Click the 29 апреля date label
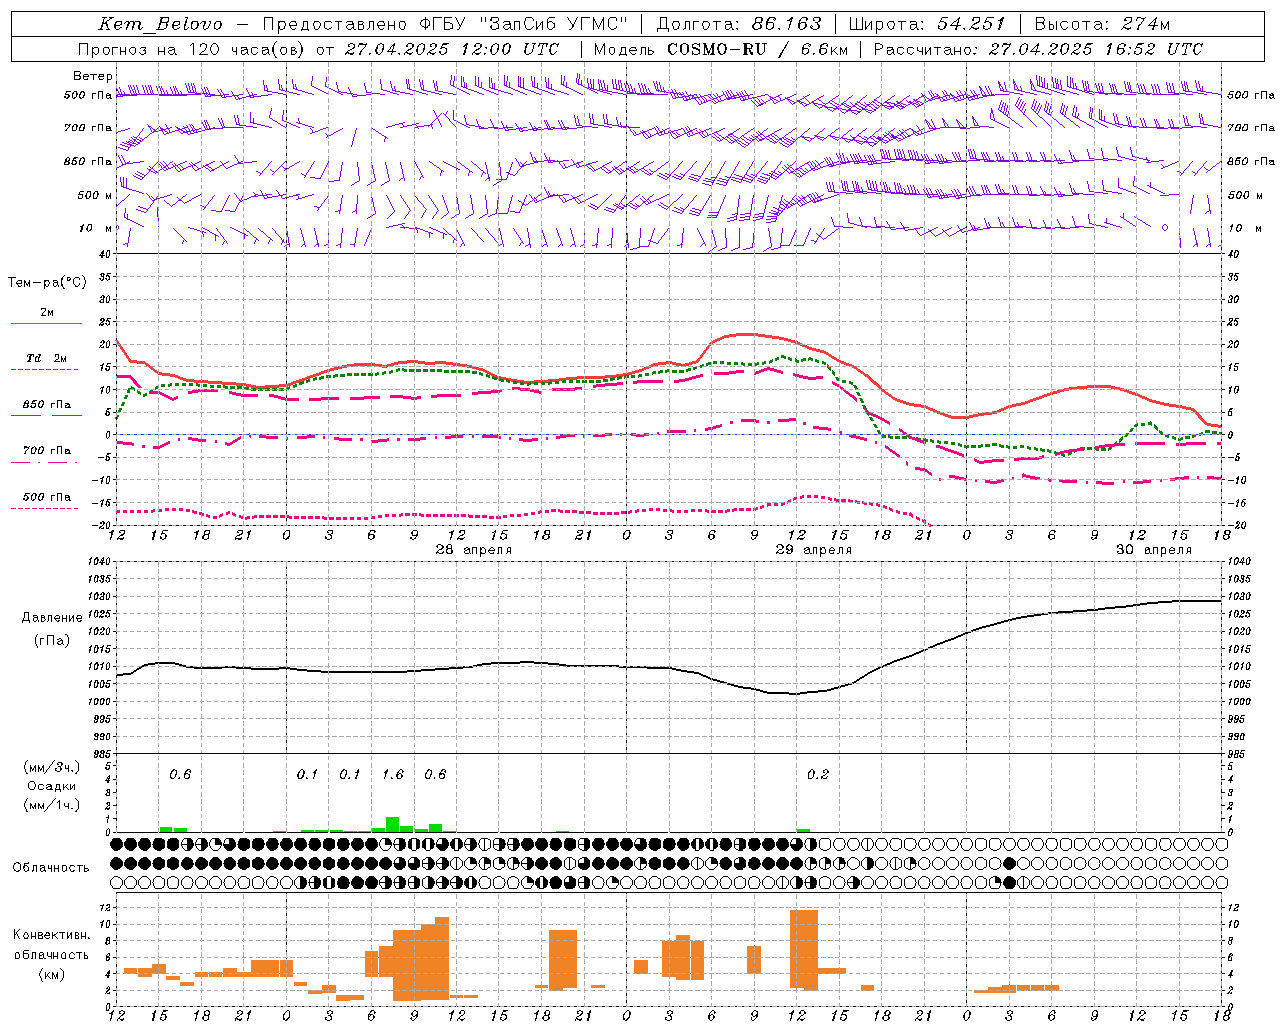The height and width of the screenshot is (1024, 1280). (814, 550)
